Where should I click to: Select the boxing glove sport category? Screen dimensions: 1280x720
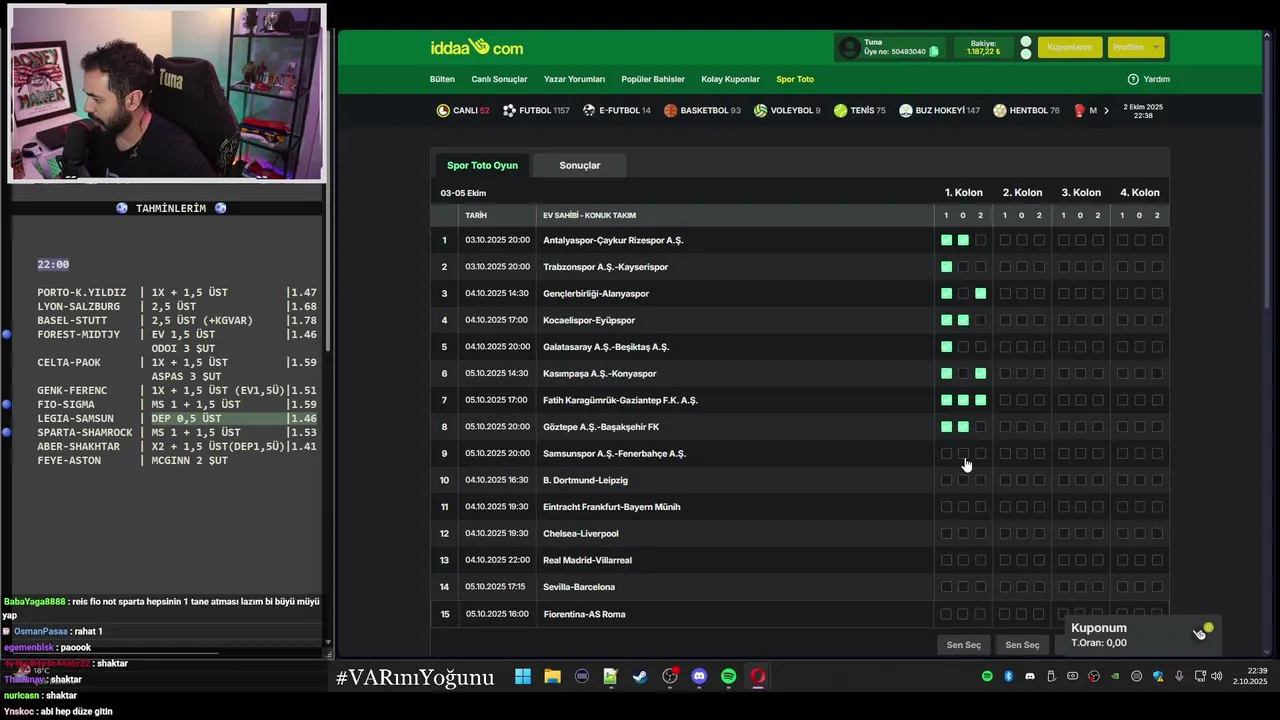(x=1080, y=110)
